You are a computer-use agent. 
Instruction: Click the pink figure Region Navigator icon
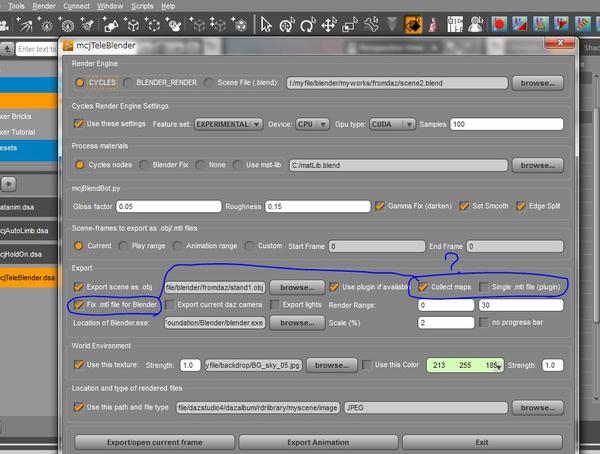pyautogui.click(x=434, y=24)
